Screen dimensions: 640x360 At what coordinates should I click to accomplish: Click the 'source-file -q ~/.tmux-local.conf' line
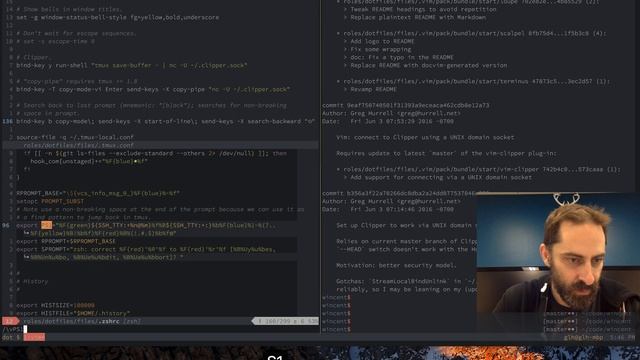[75, 137]
